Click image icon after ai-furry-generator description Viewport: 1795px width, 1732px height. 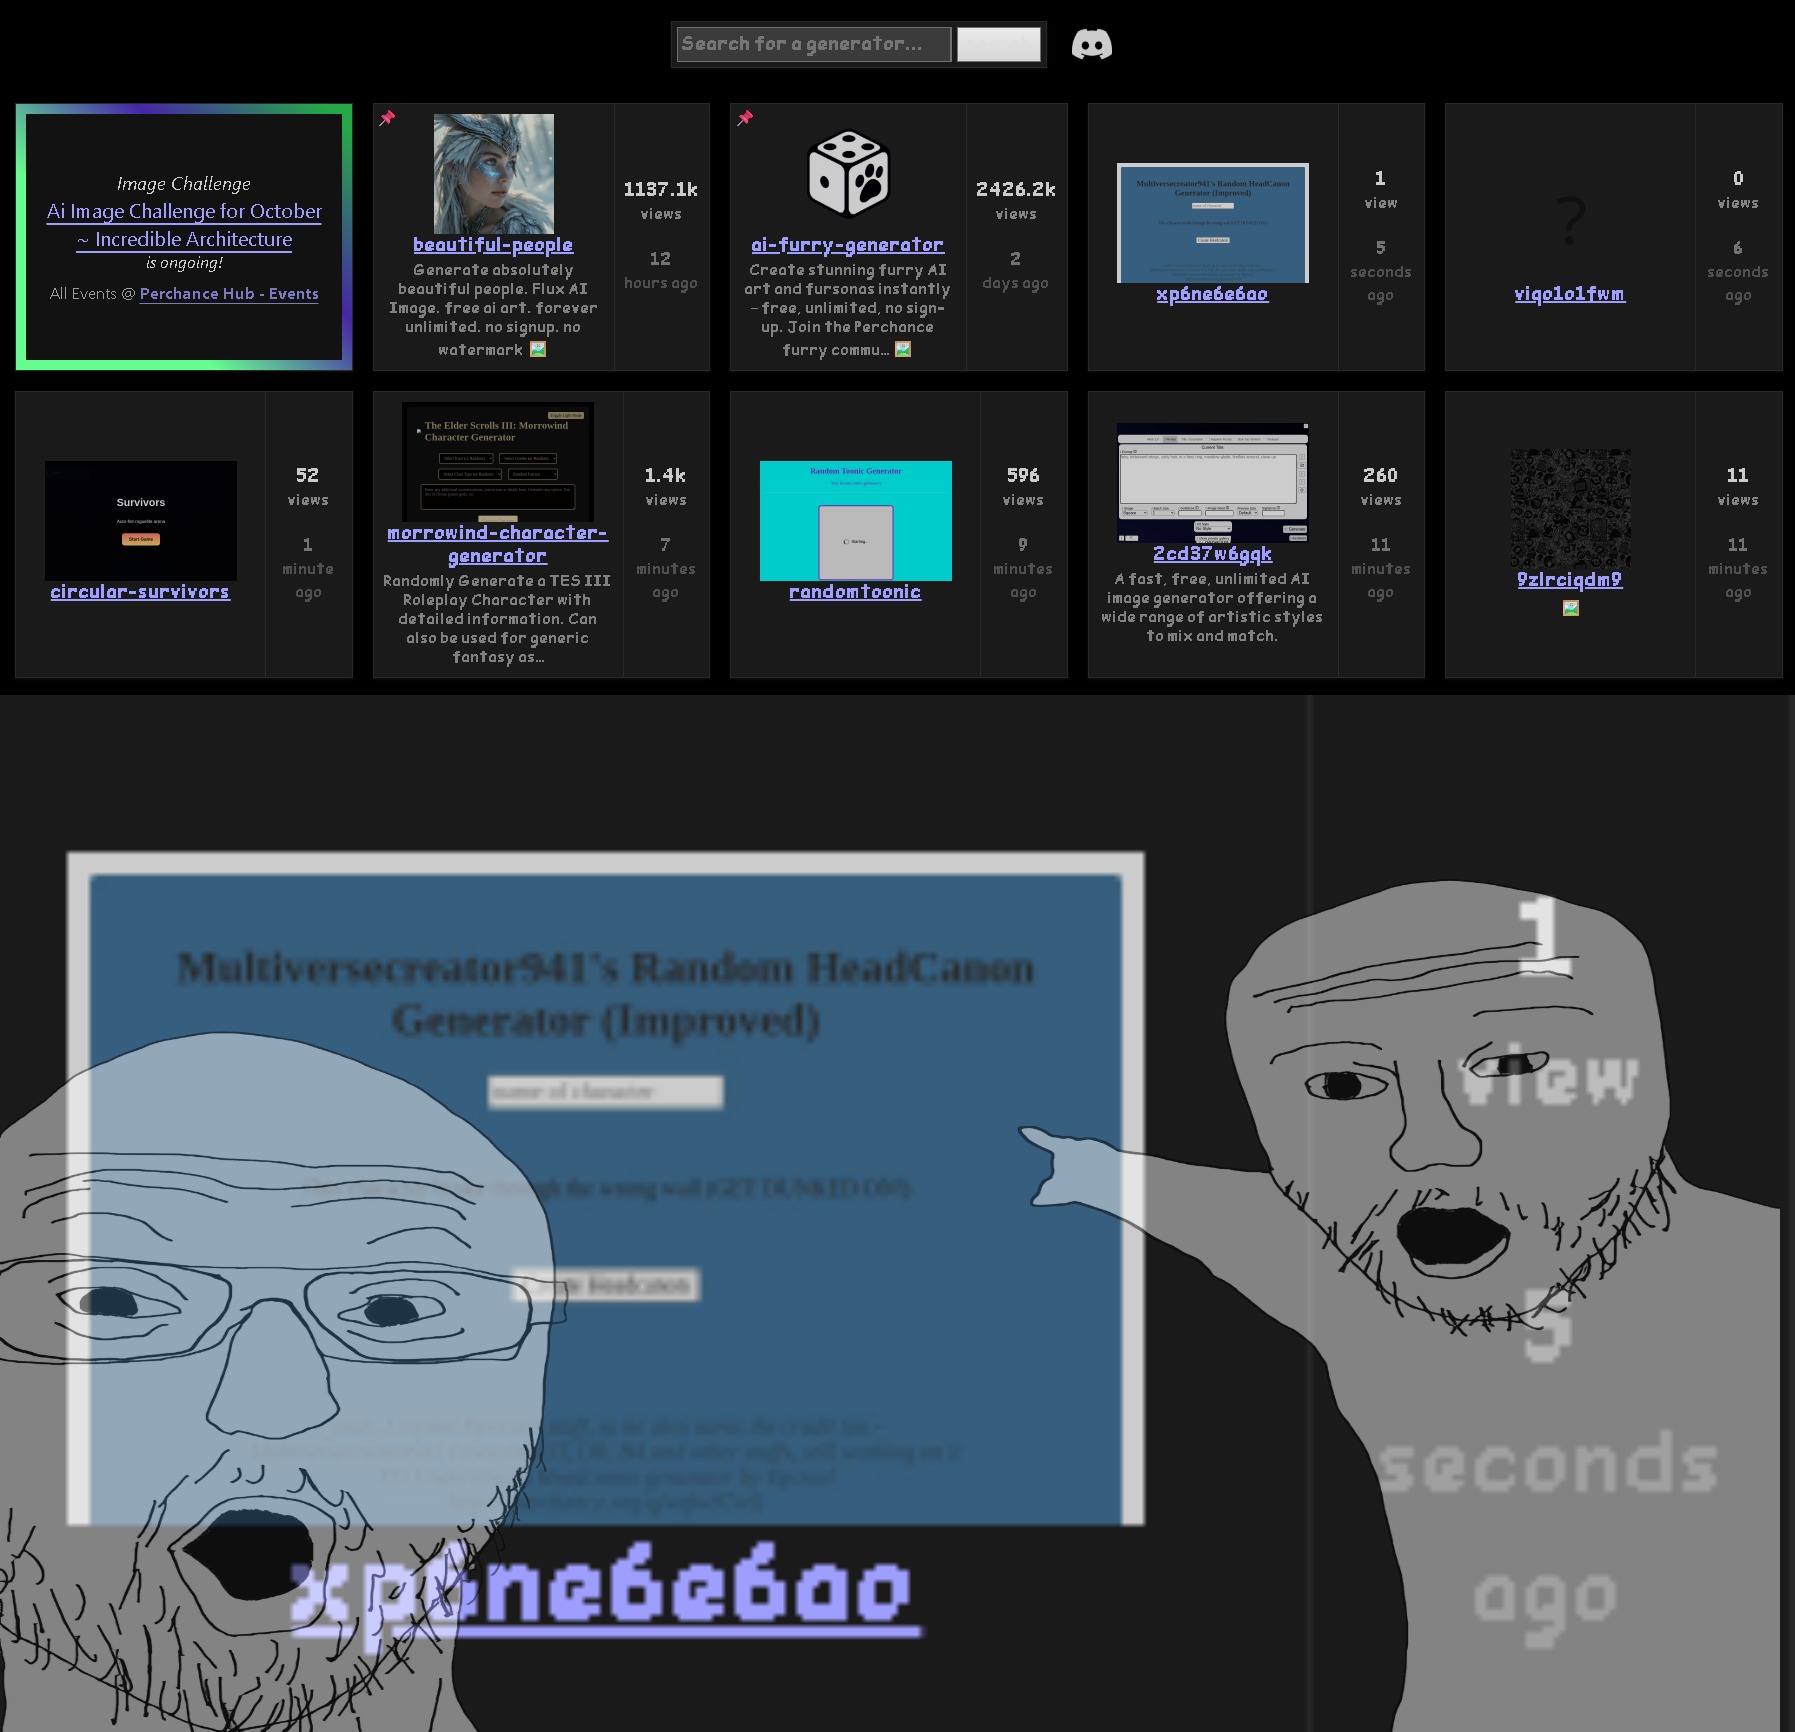point(903,349)
